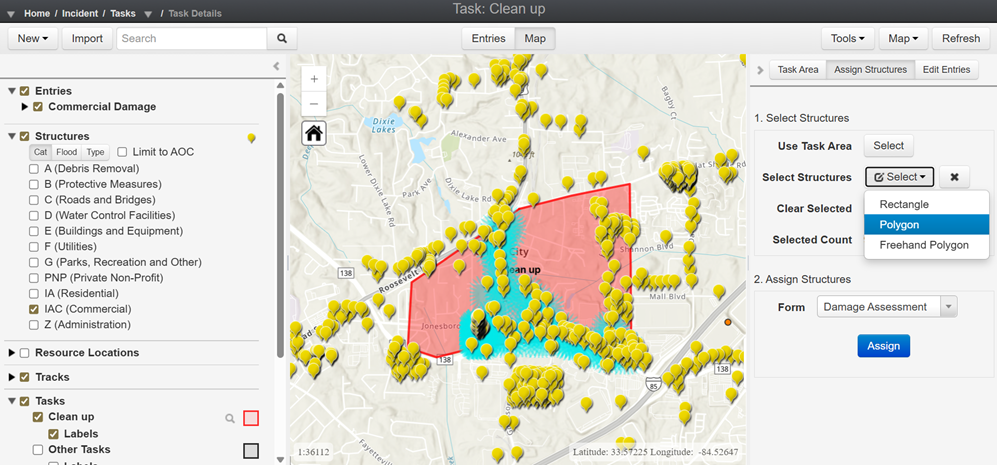The height and width of the screenshot is (465, 997).
Task: Collapse the Entries tree section
Action: point(12,91)
